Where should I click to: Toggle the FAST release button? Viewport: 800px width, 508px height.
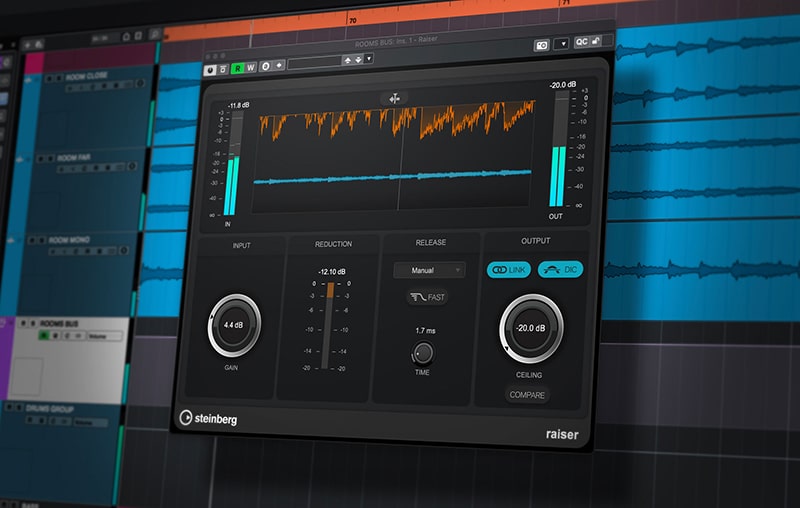pos(428,297)
